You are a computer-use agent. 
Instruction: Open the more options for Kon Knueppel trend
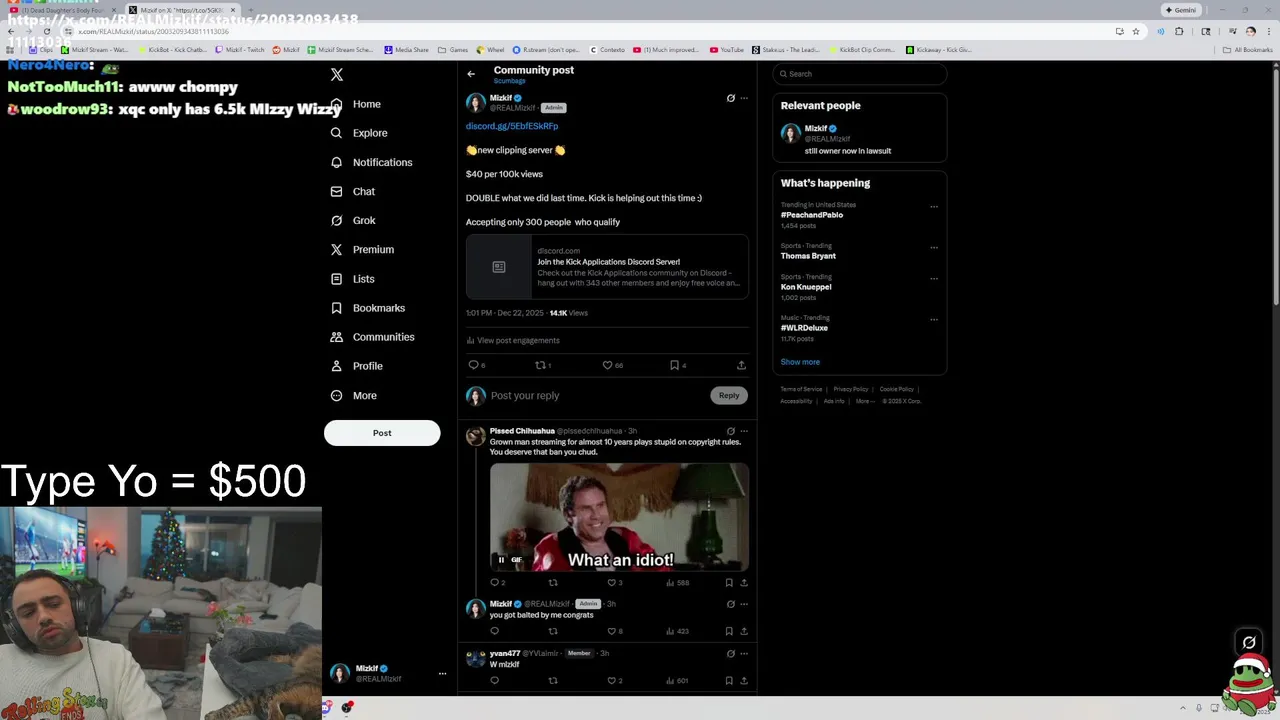(x=934, y=279)
